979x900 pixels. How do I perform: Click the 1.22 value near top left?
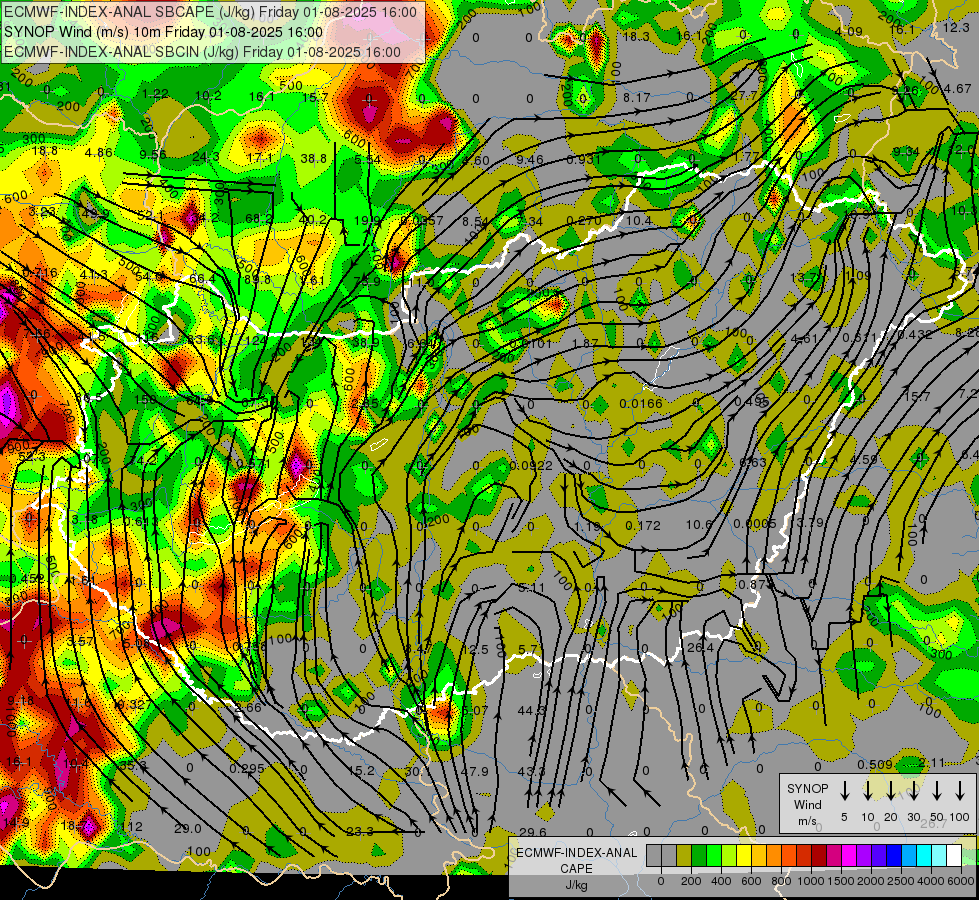point(155,94)
